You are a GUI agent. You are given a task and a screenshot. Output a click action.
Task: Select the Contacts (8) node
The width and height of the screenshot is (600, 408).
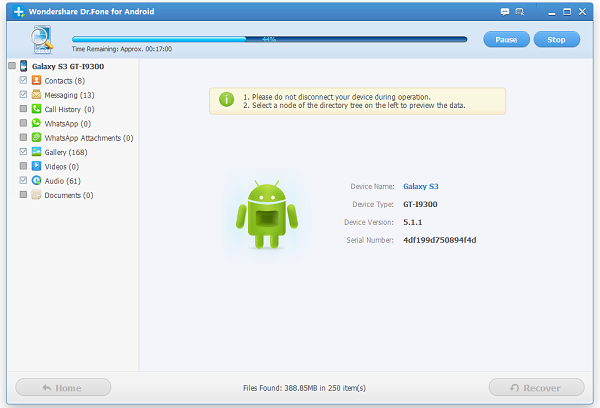point(65,81)
